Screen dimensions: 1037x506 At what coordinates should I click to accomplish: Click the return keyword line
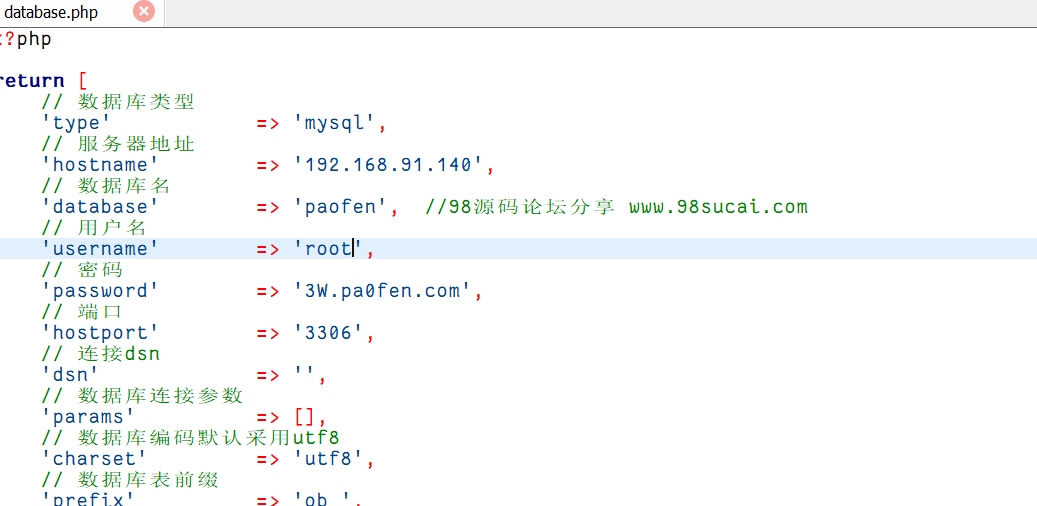pyautogui.click(x=30, y=81)
